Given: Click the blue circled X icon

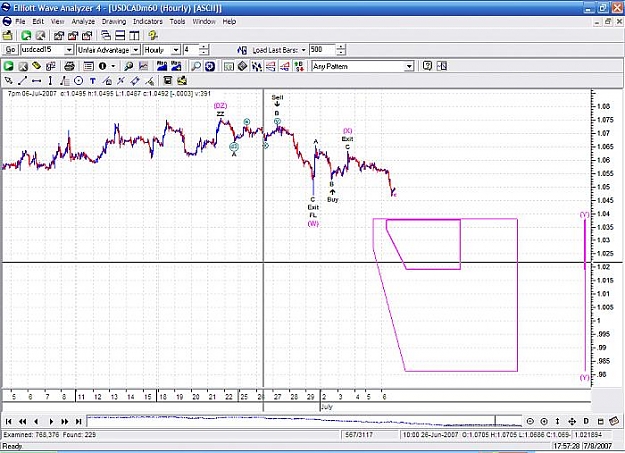Looking at the screenshot, I should [210, 66].
